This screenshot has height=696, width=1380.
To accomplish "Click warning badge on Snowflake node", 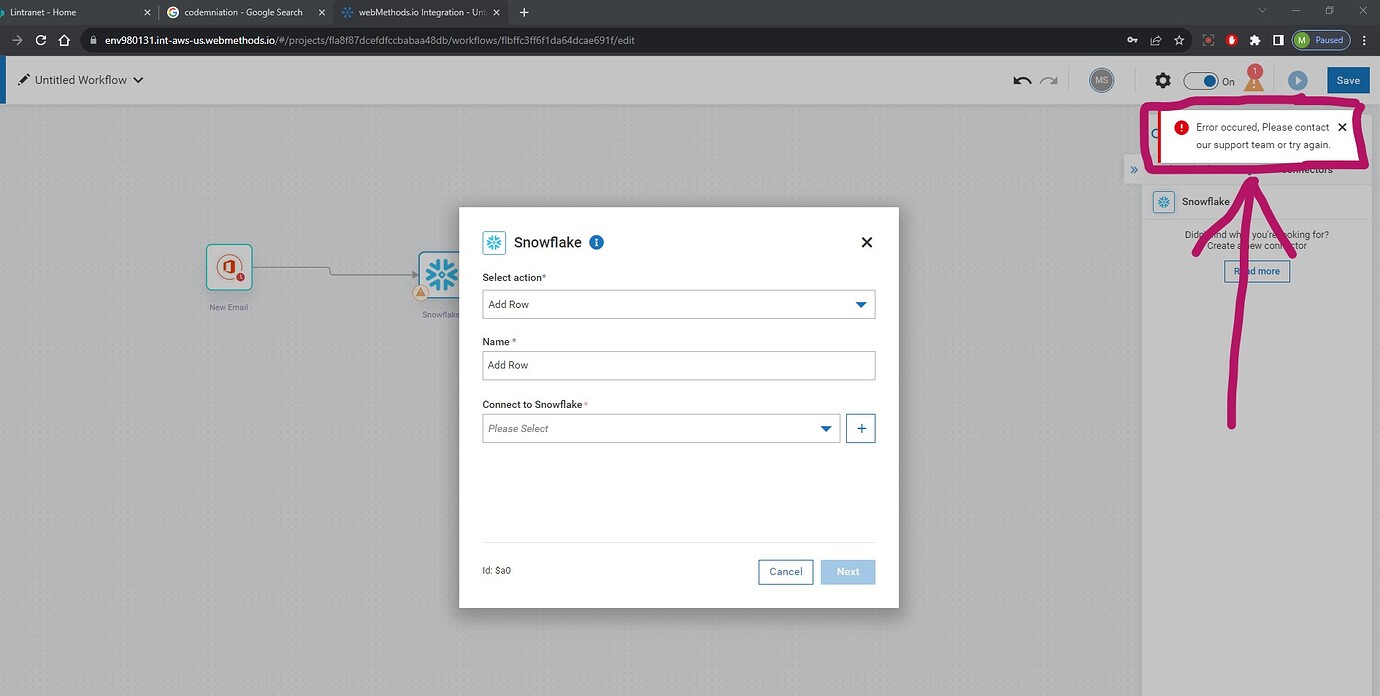I will [420, 293].
